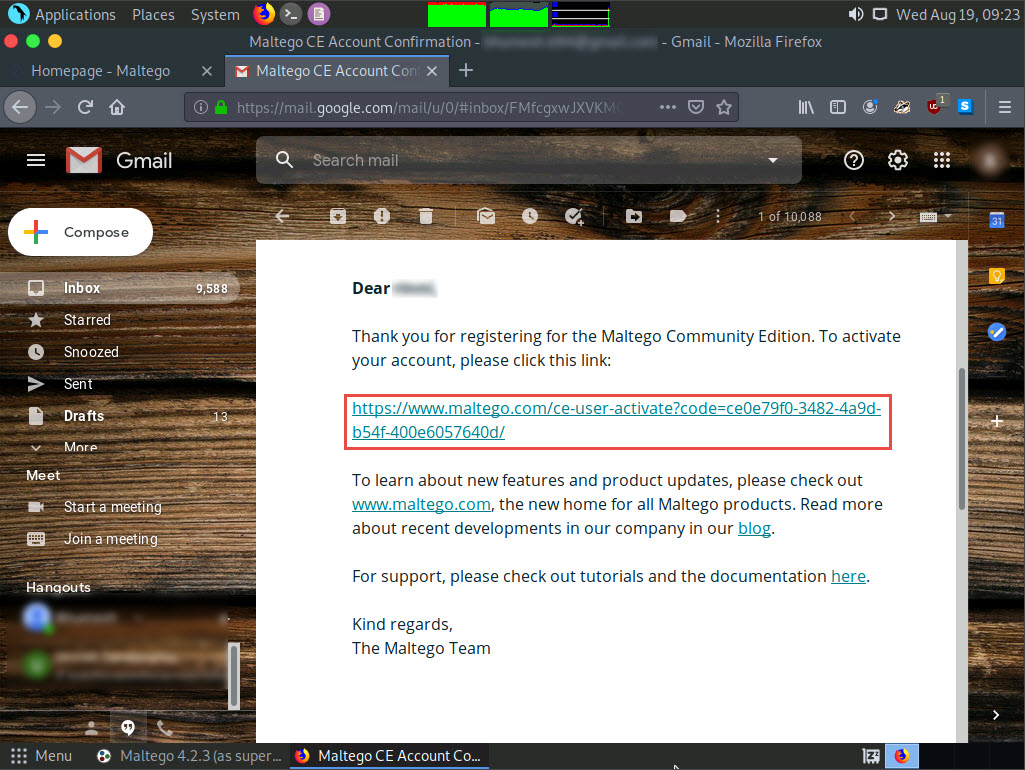Open Gmail Support help icon

(x=854, y=160)
